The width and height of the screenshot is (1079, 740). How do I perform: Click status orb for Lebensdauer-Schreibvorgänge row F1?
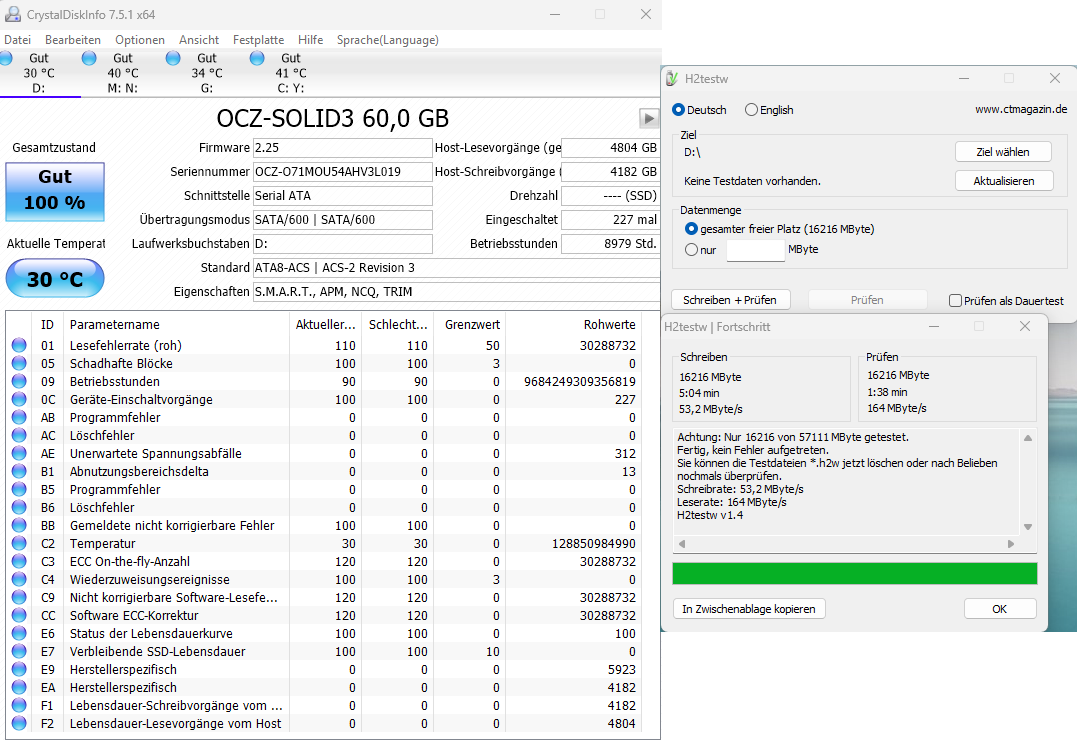pyautogui.click(x=19, y=705)
